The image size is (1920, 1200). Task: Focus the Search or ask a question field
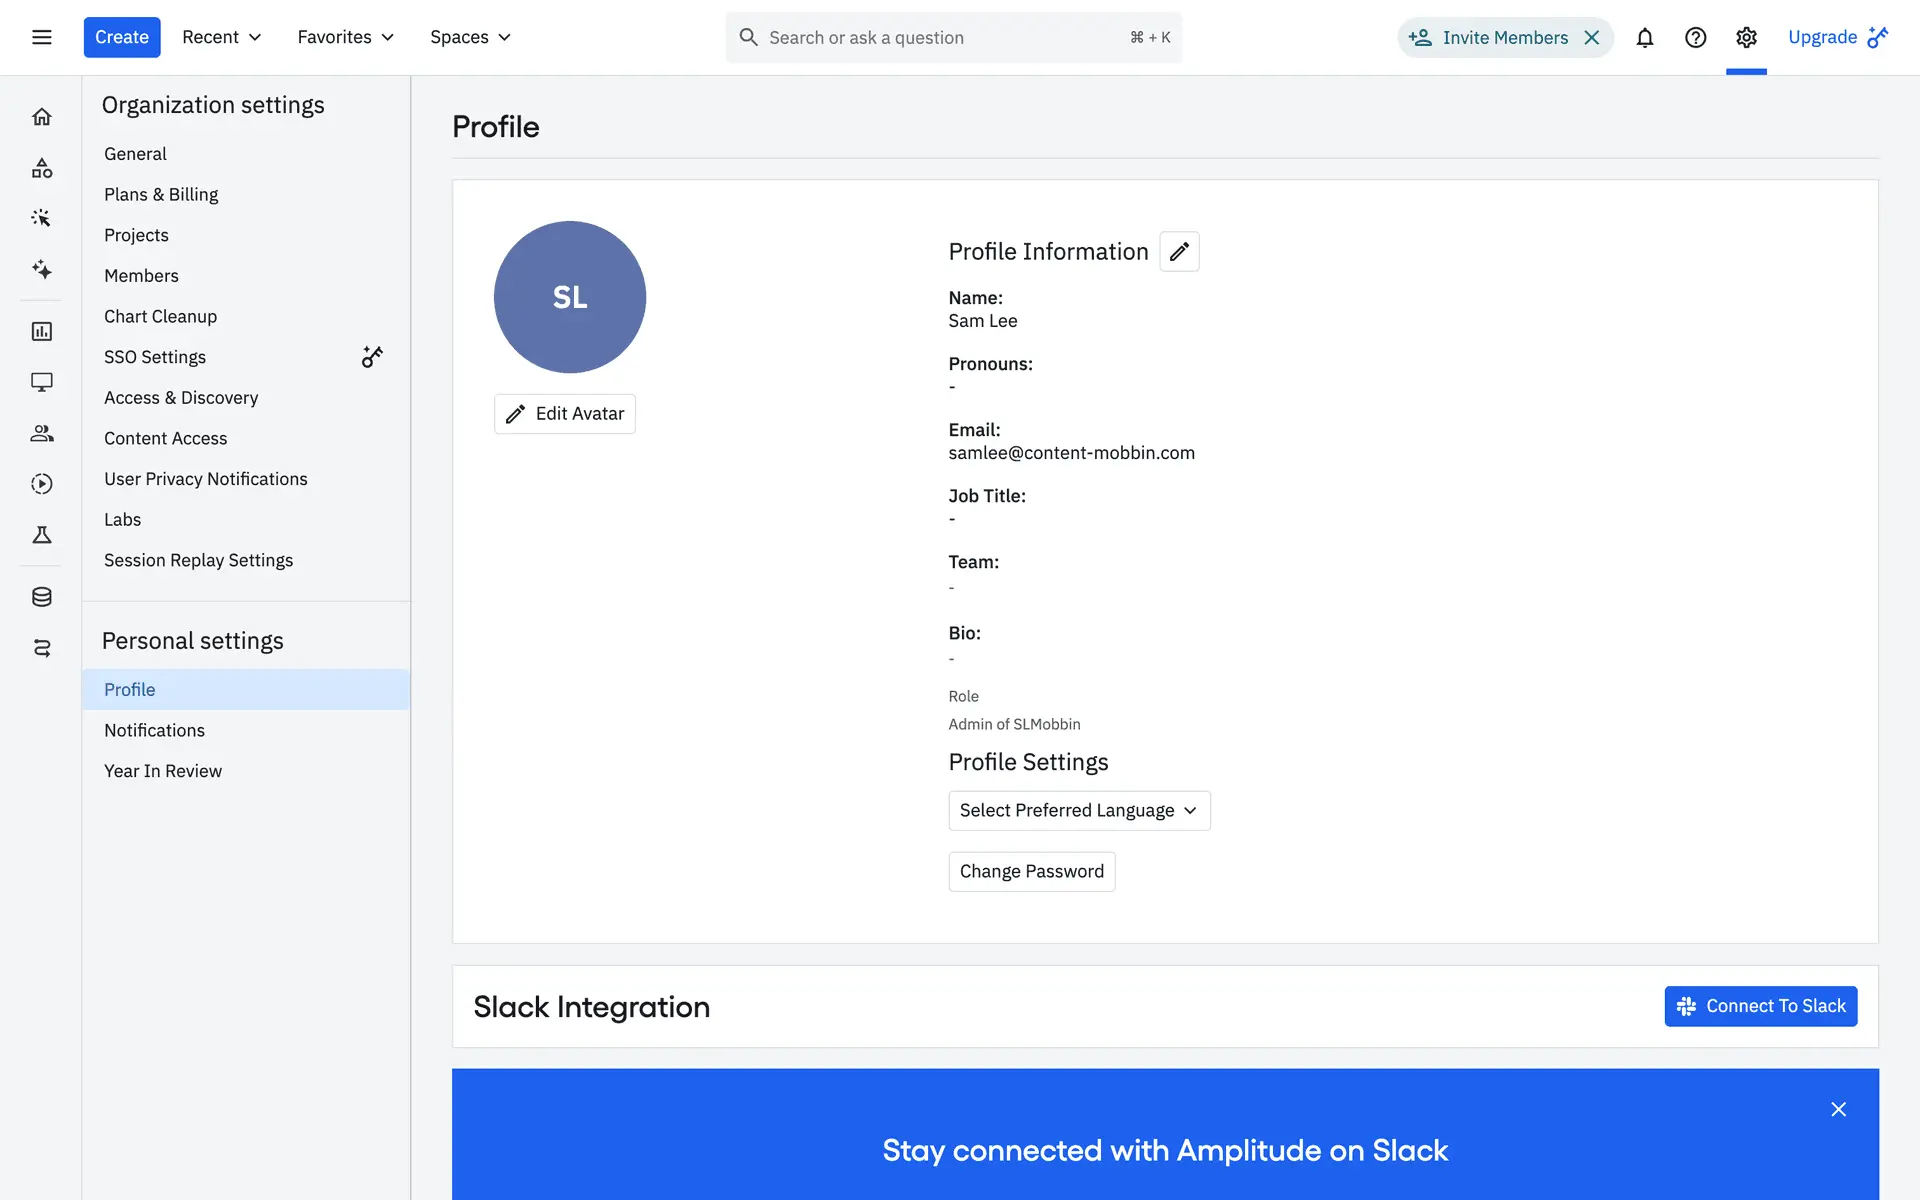point(940,37)
